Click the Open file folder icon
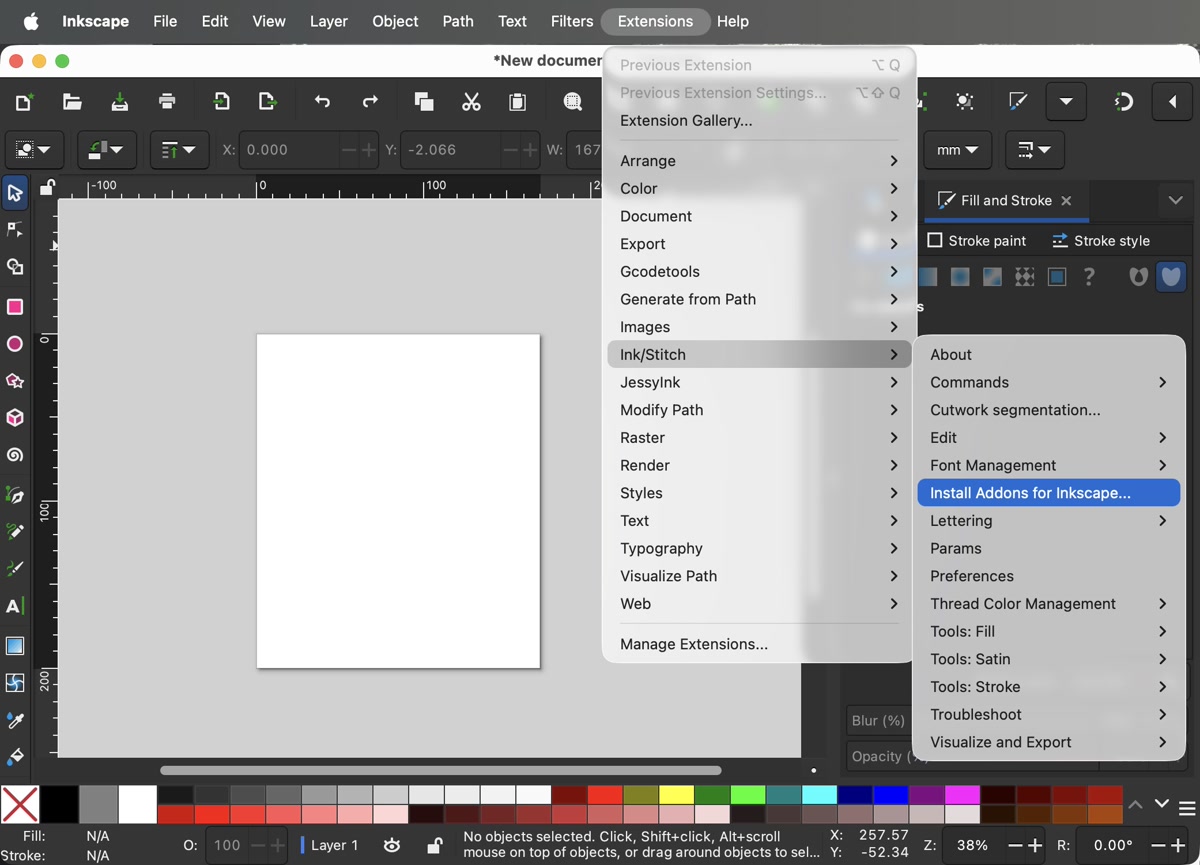 point(72,101)
